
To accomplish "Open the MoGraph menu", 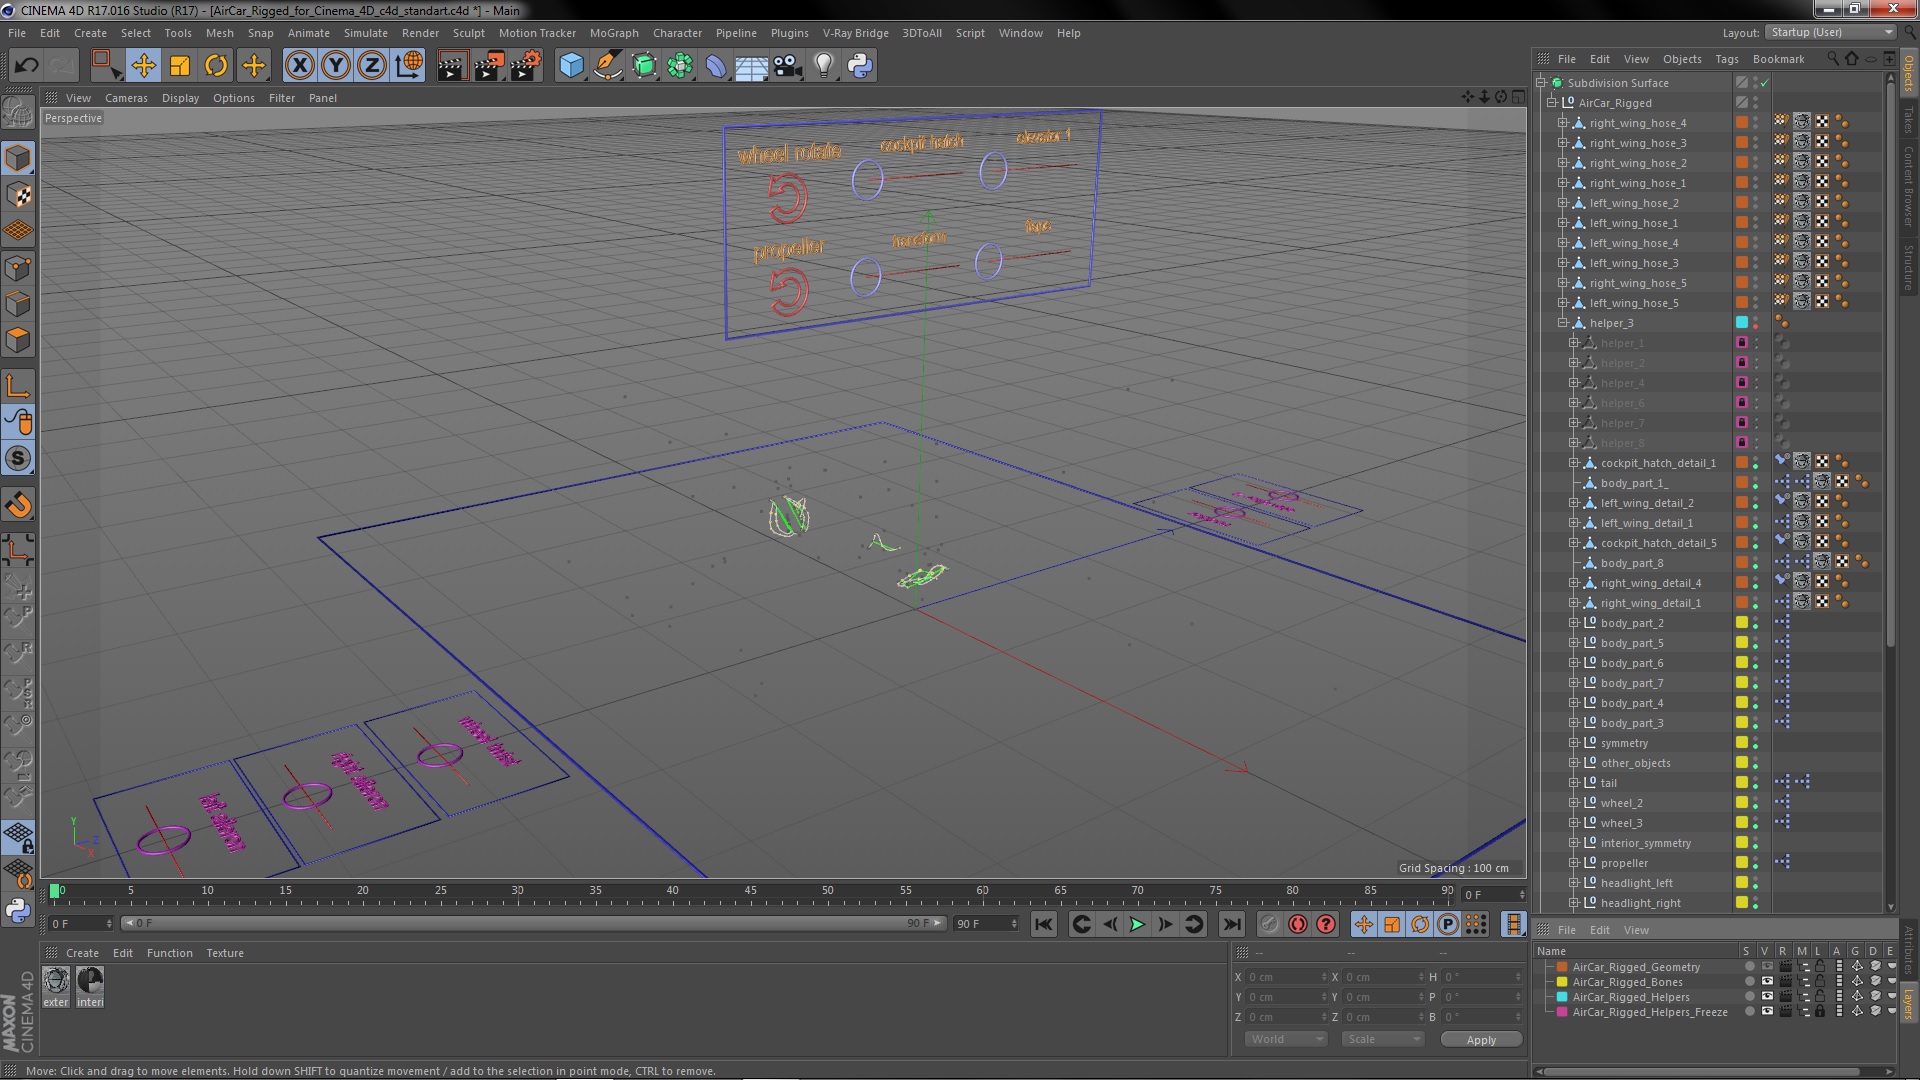I will tap(614, 33).
